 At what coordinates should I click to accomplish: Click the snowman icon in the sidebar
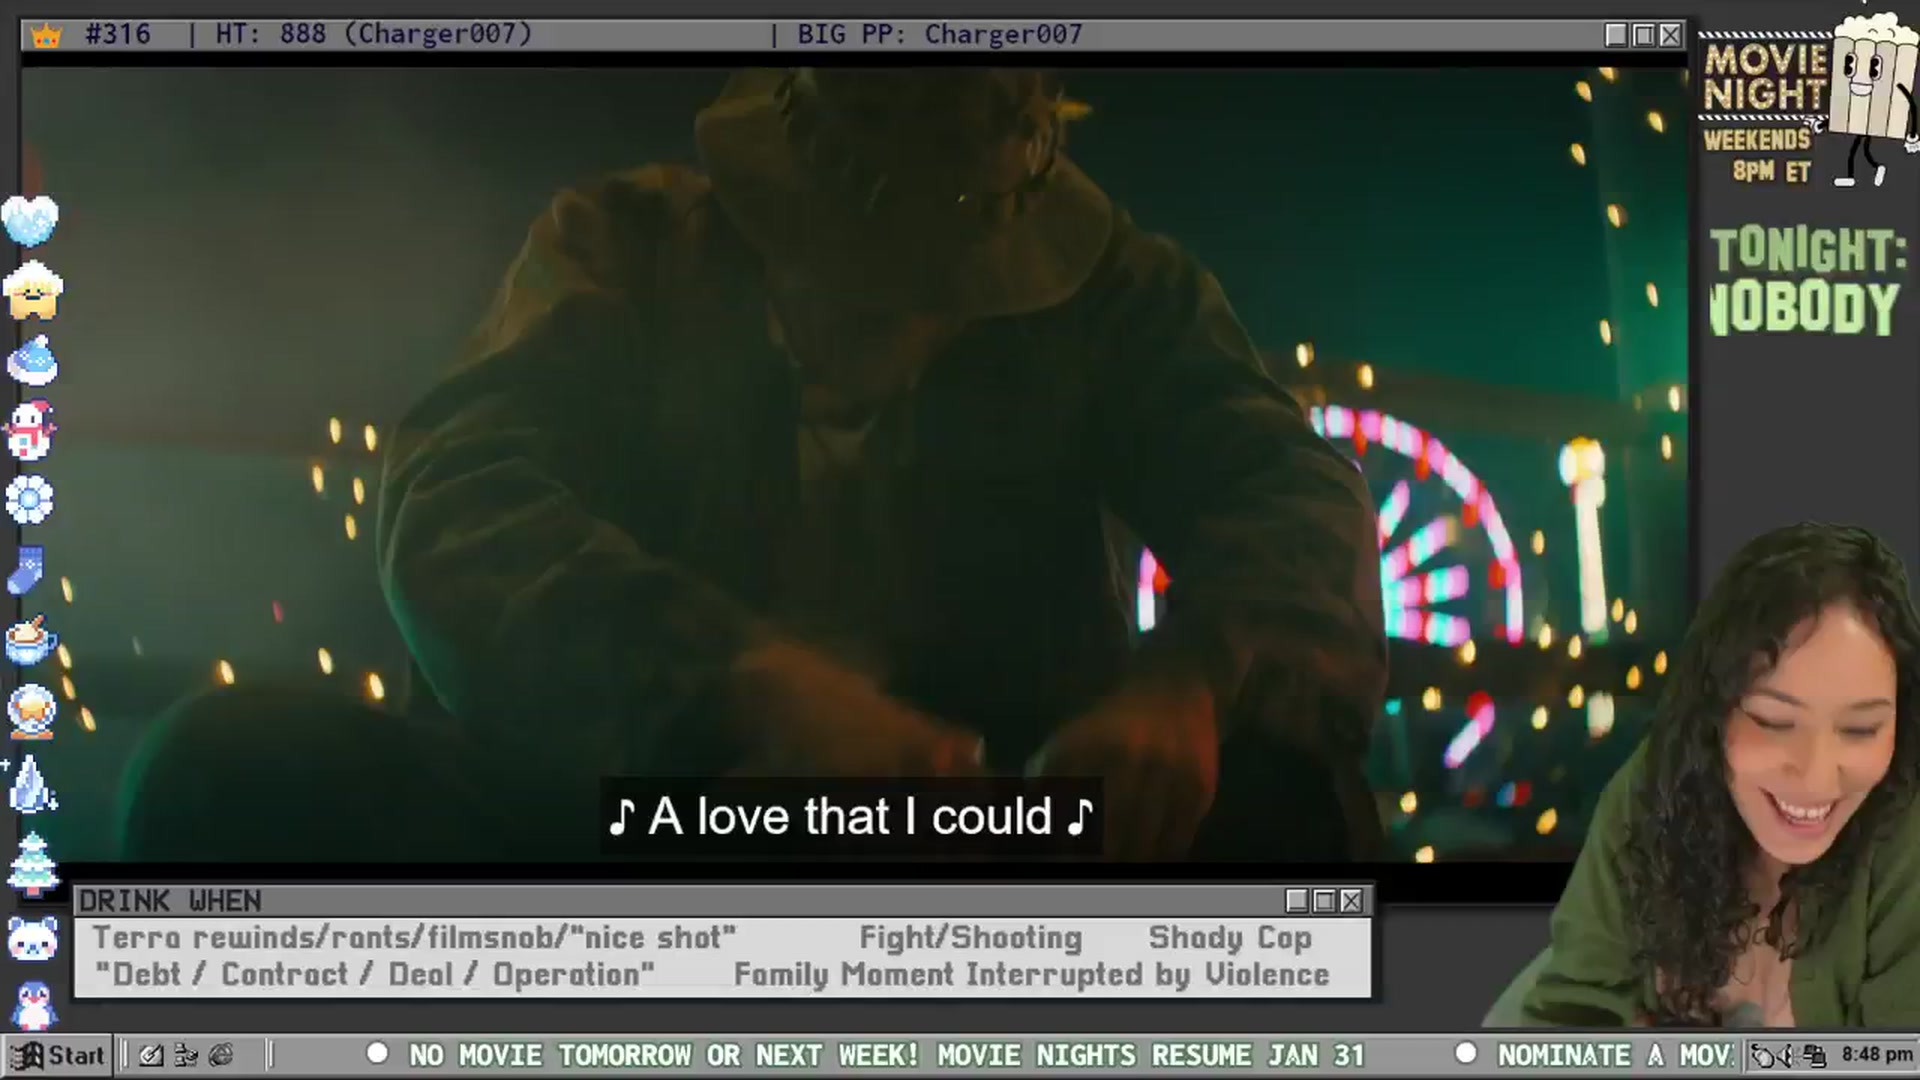pyautogui.click(x=30, y=431)
